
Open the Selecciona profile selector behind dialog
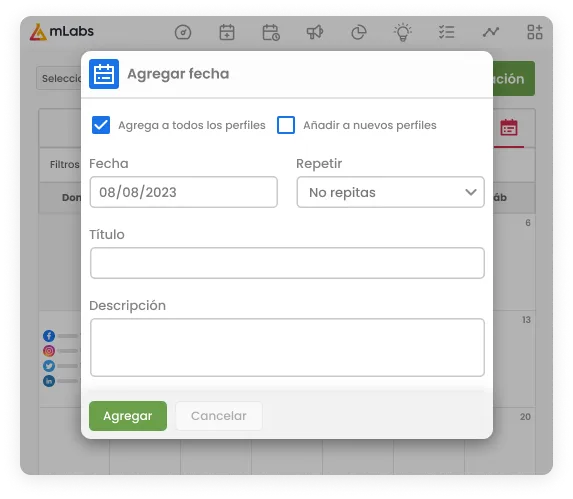click(x=59, y=78)
